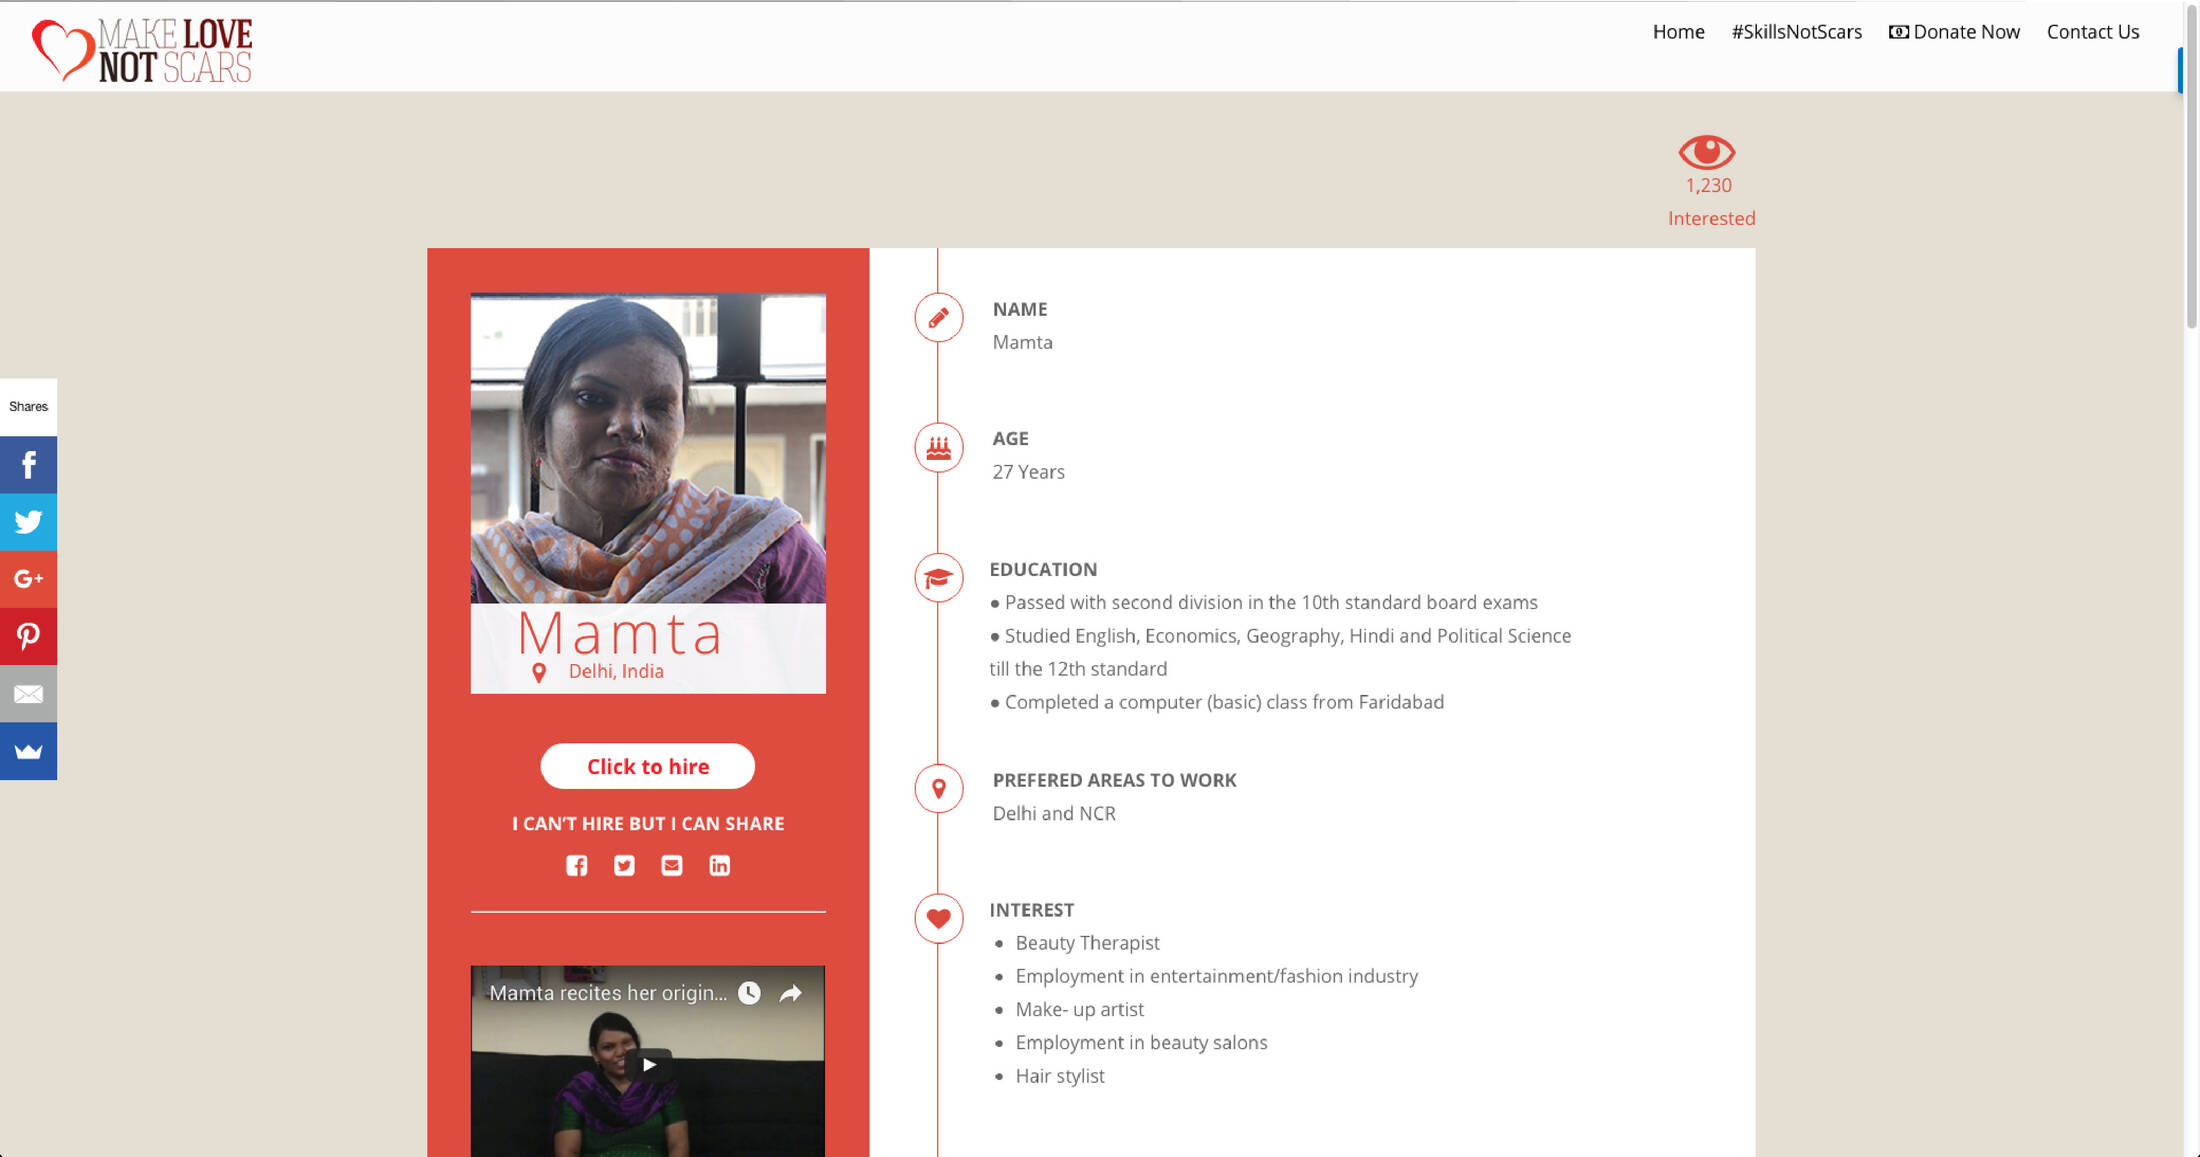The image size is (2200, 1157).
Task: Share on Facebook from left sidebar
Action: click(28, 464)
